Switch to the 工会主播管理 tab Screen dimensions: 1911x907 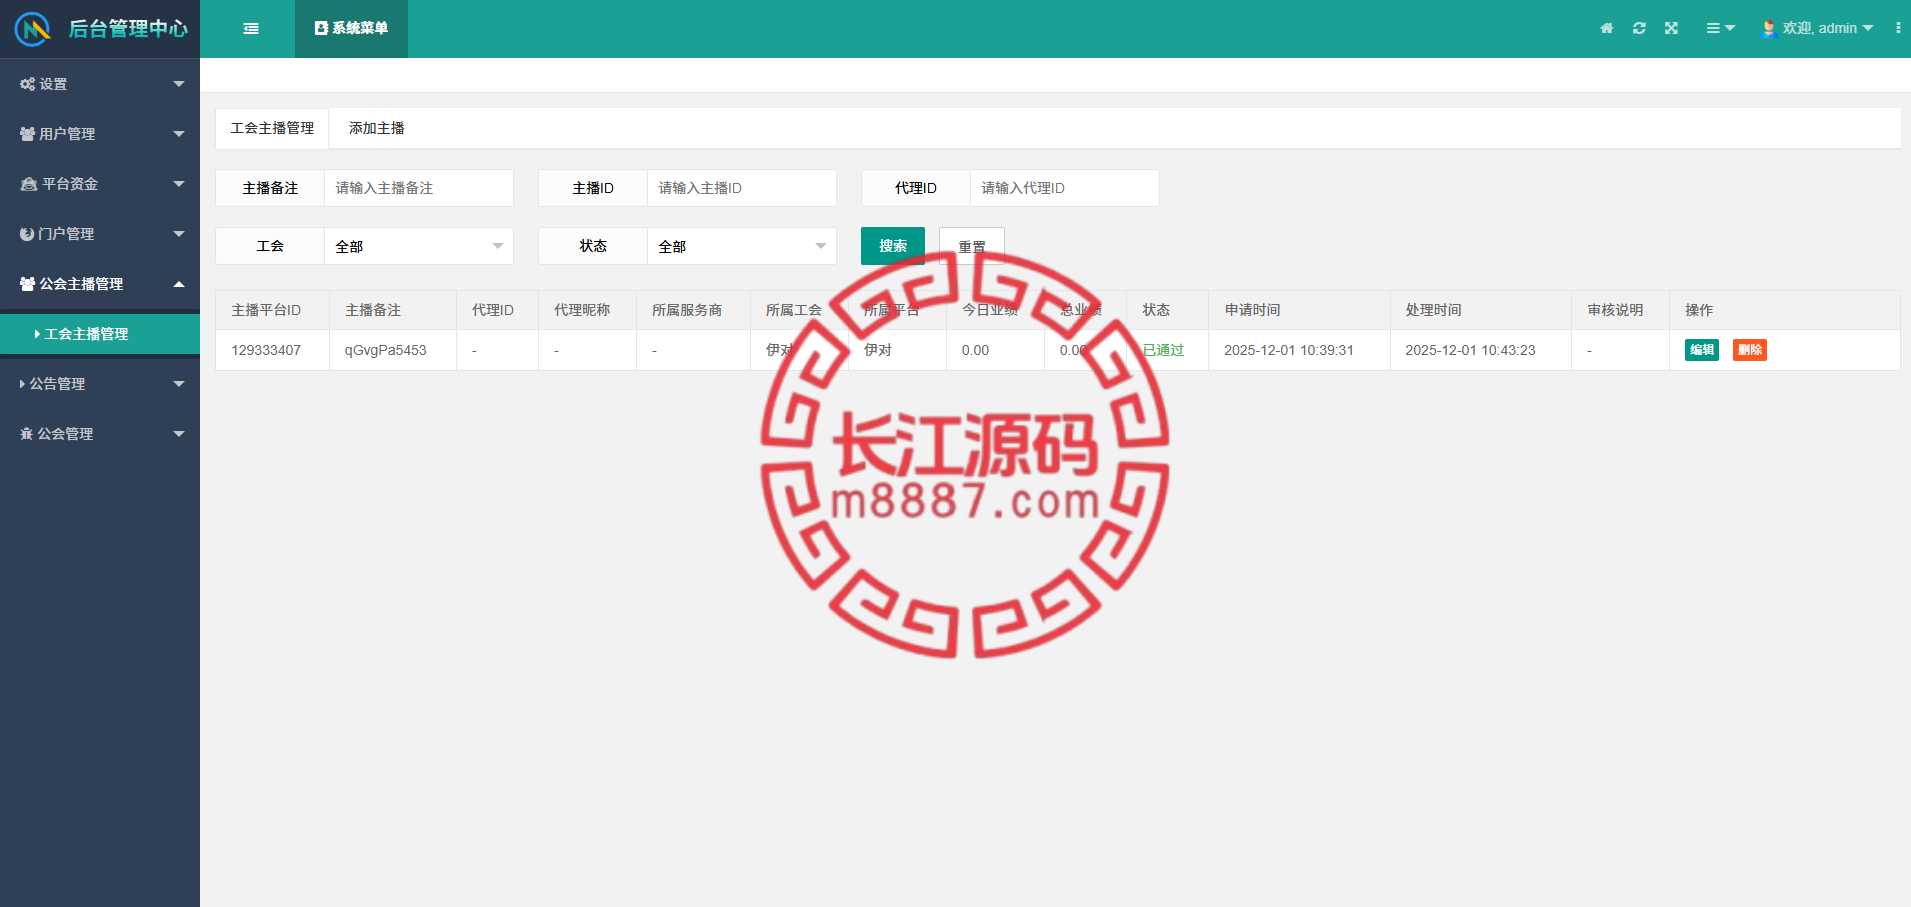[272, 128]
